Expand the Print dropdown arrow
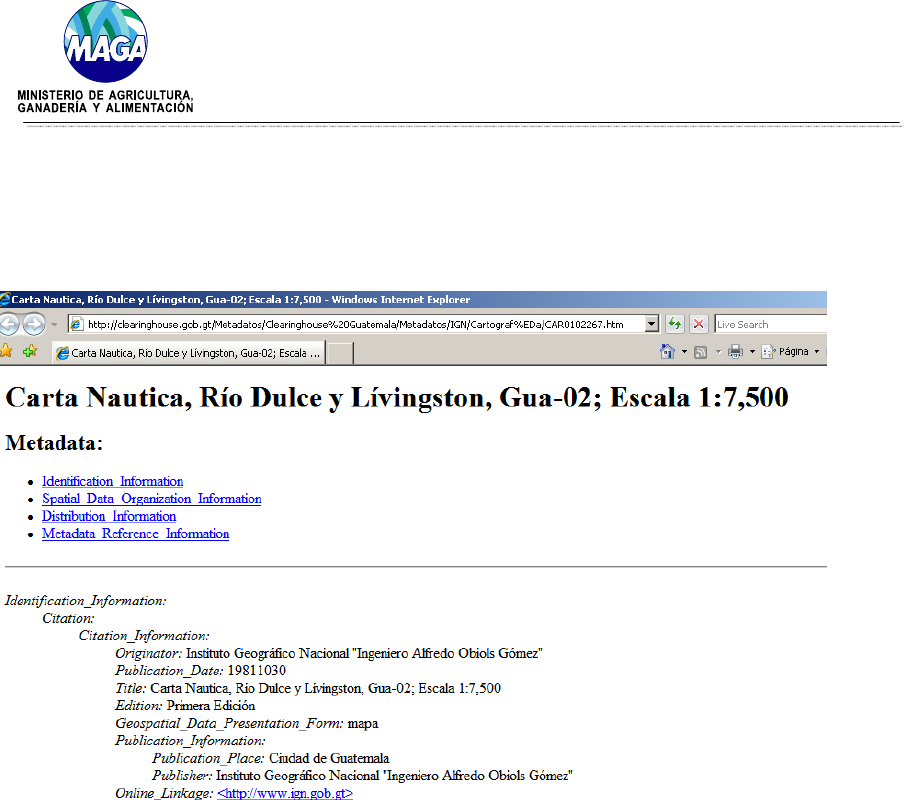Image resolution: width=904 pixels, height=800 pixels. pos(752,352)
